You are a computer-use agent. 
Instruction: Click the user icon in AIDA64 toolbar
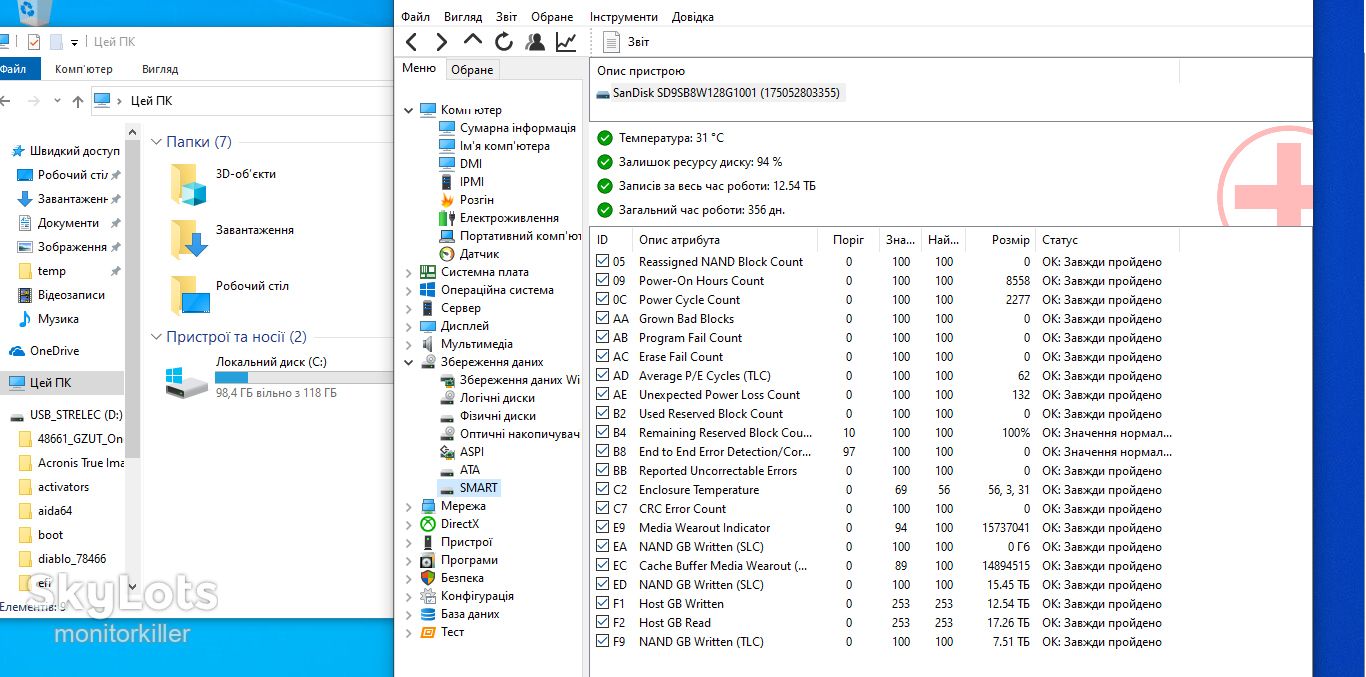point(535,42)
